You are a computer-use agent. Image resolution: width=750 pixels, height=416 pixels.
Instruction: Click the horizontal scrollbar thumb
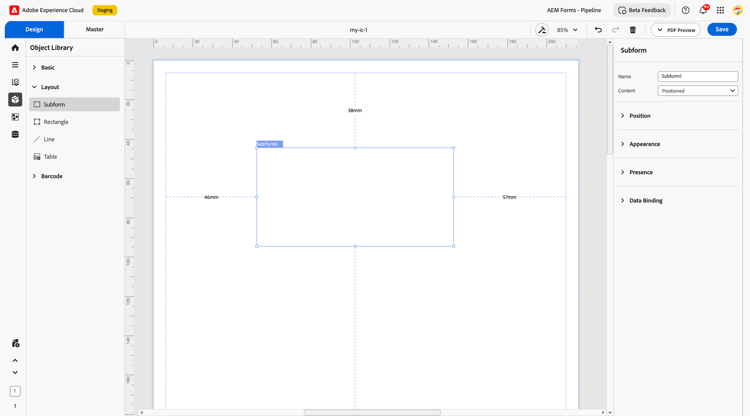[x=372, y=412]
